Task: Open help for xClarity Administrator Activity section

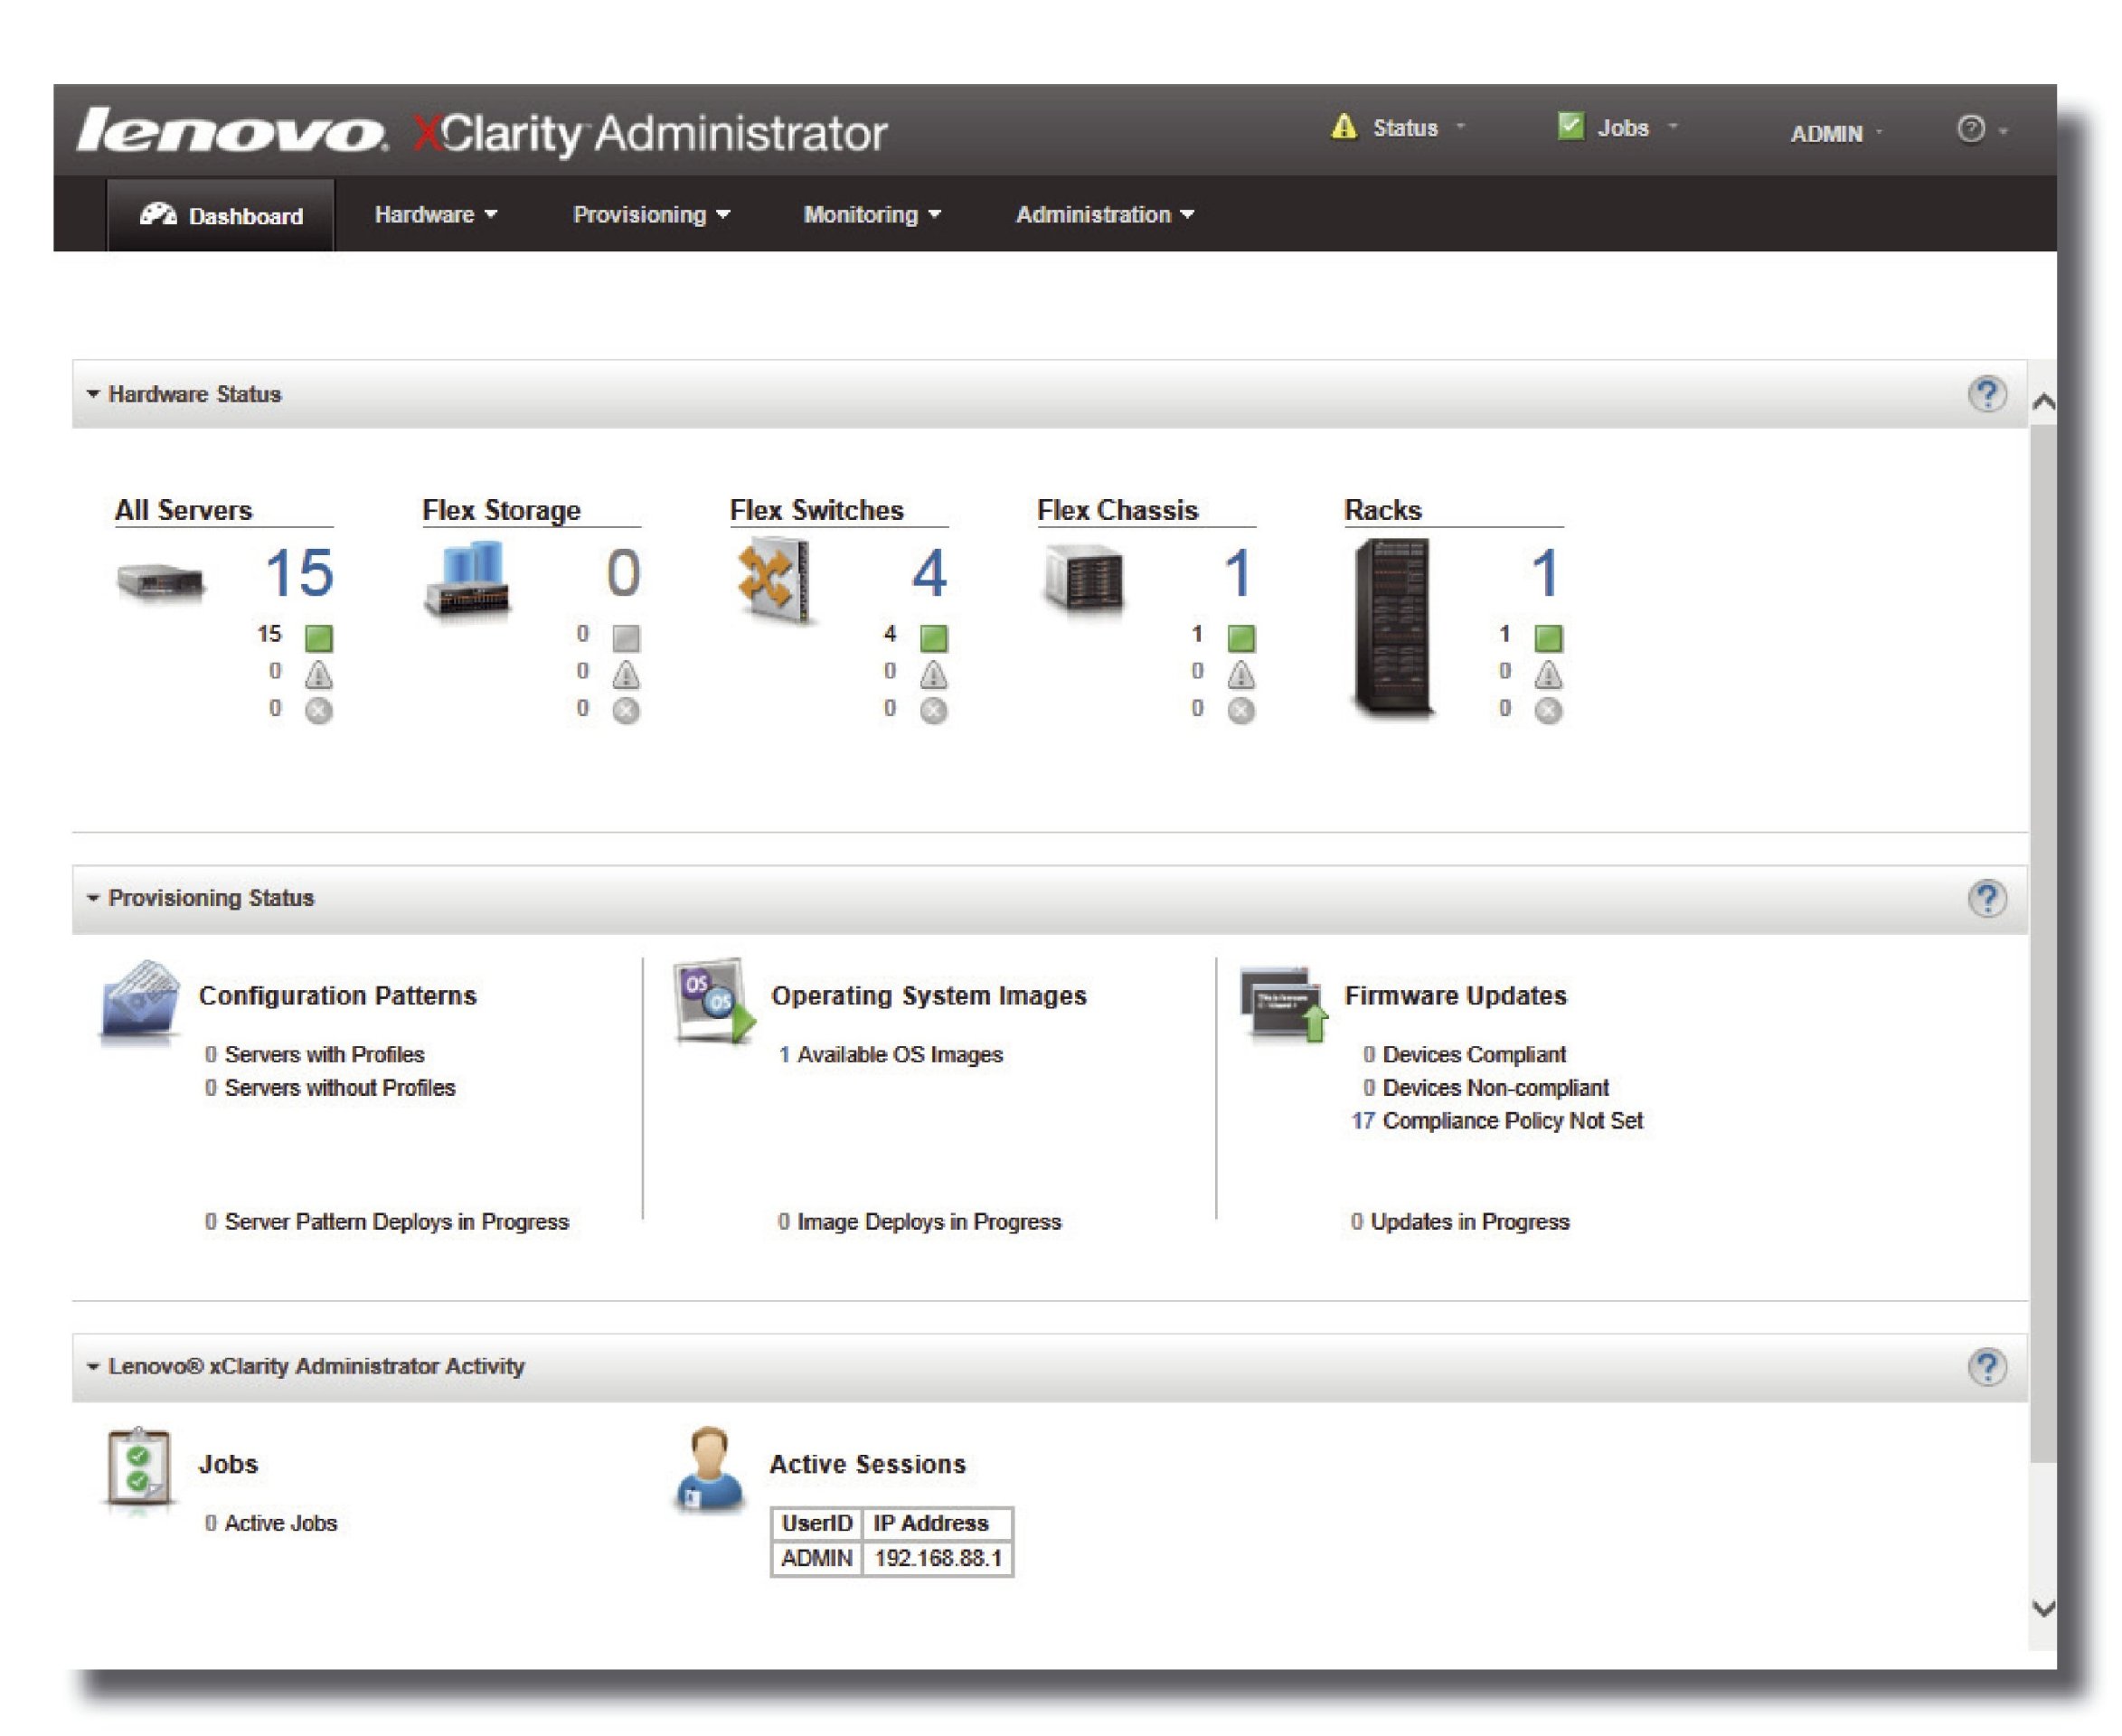Action: point(1987,1366)
